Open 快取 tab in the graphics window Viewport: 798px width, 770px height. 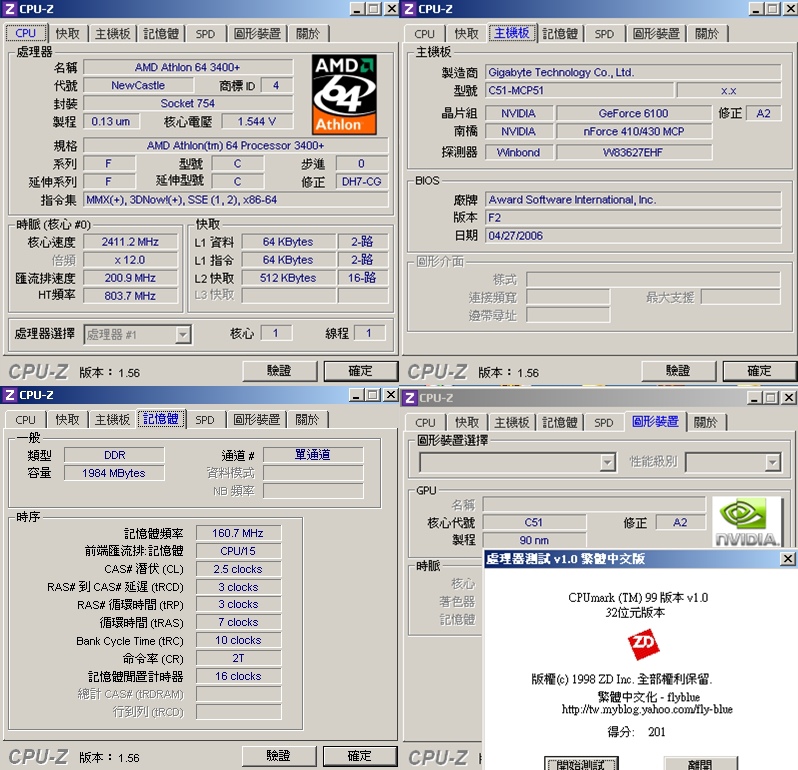(467, 422)
